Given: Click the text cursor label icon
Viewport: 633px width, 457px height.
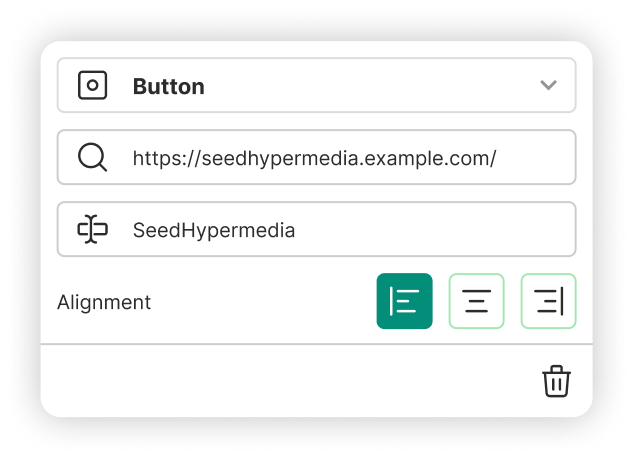Looking at the screenshot, I should pos(92,230).
